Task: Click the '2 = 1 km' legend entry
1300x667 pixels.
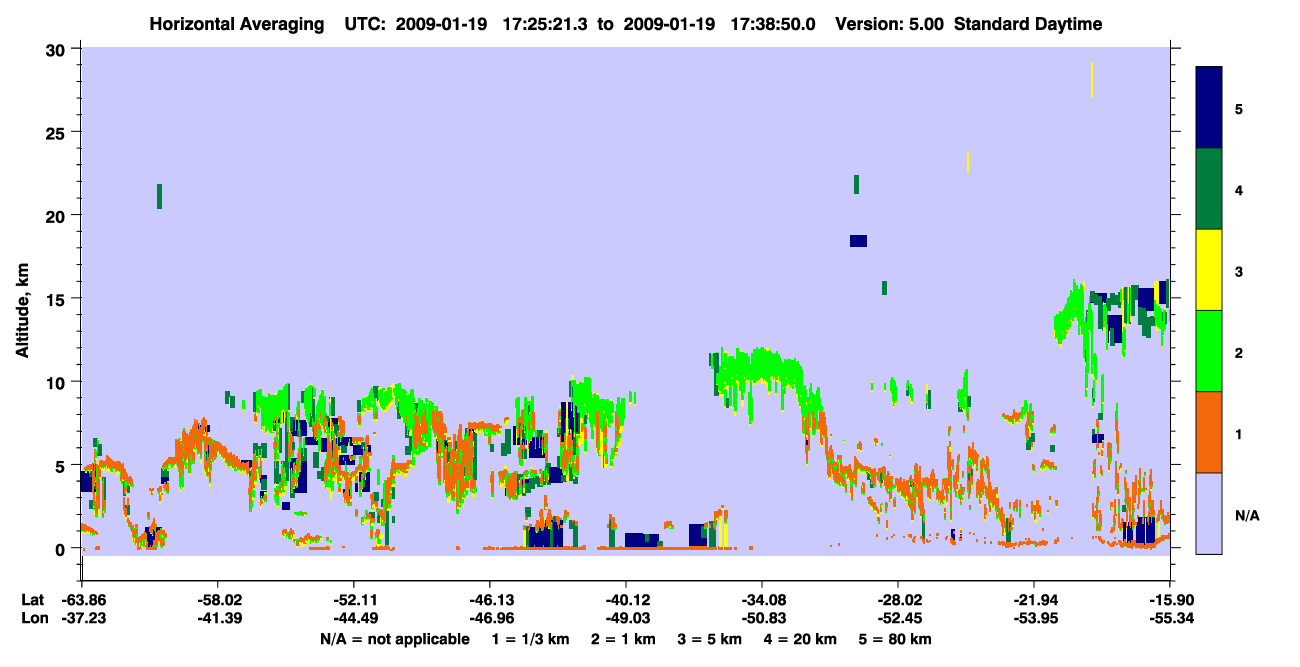Action: [x=622, y=639]
